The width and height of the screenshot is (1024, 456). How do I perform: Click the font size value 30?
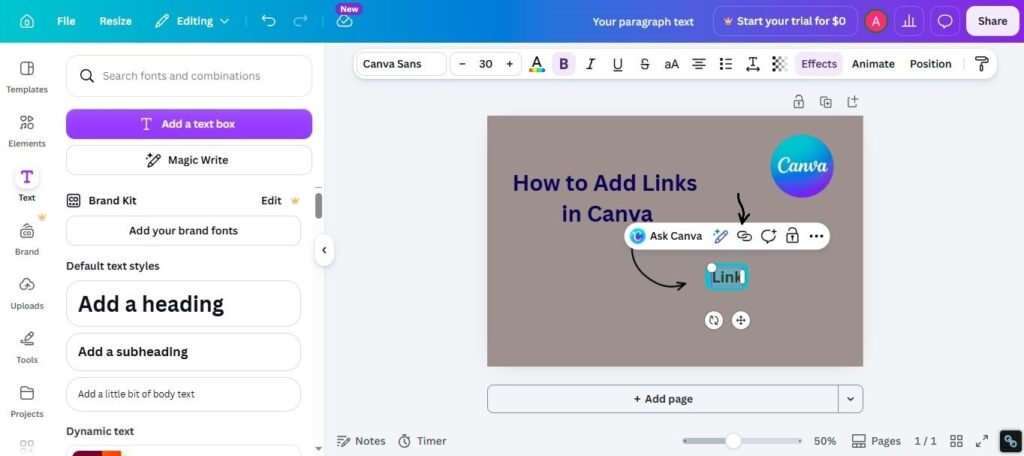[x=485, y=64]
